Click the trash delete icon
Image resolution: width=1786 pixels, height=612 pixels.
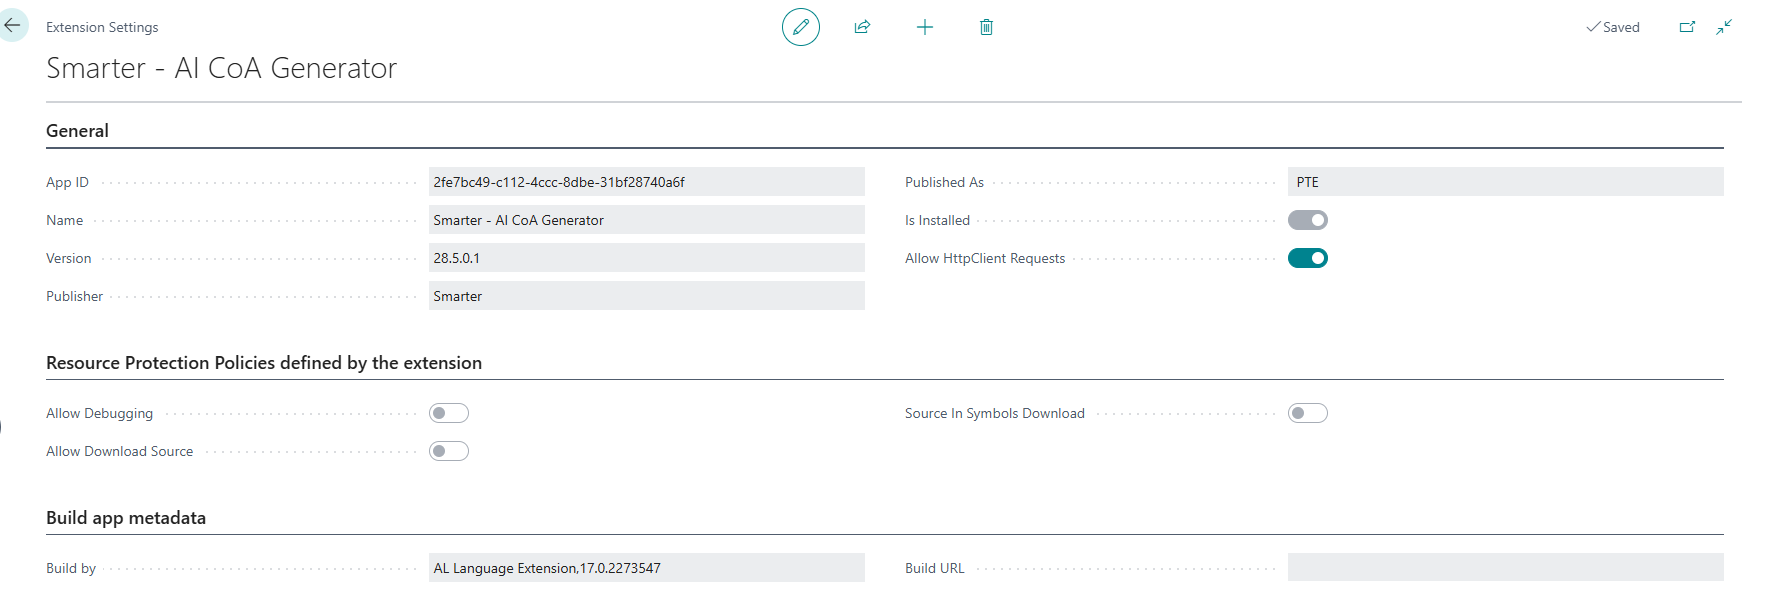pyautogui.click(x=986, y=27)
